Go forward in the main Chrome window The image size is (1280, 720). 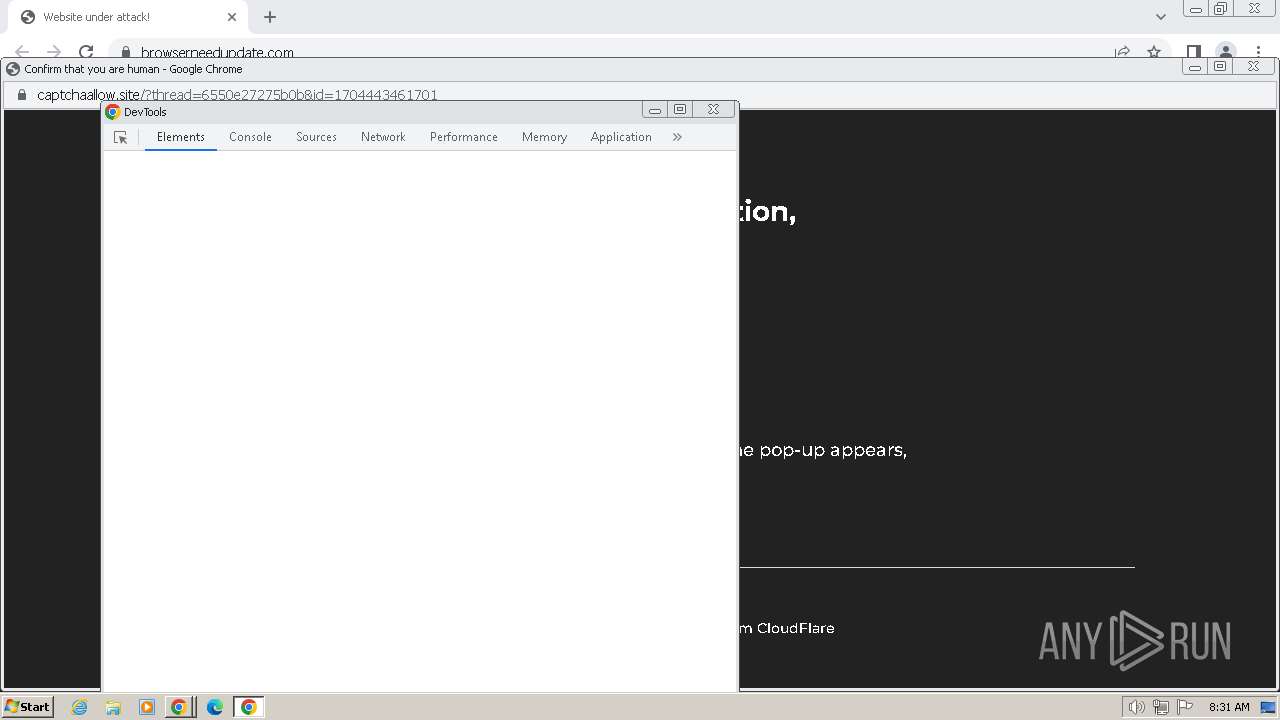click(x=54, y=52)
